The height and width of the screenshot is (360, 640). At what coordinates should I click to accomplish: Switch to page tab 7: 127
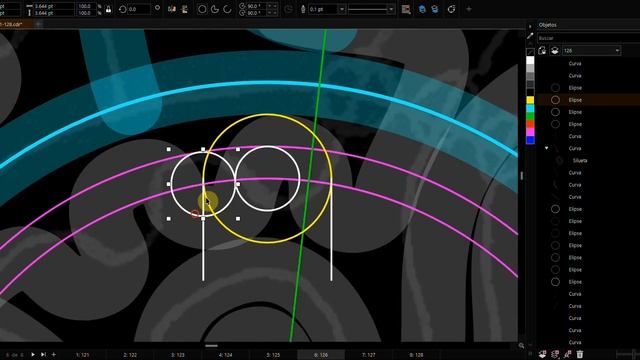point(369,355)
